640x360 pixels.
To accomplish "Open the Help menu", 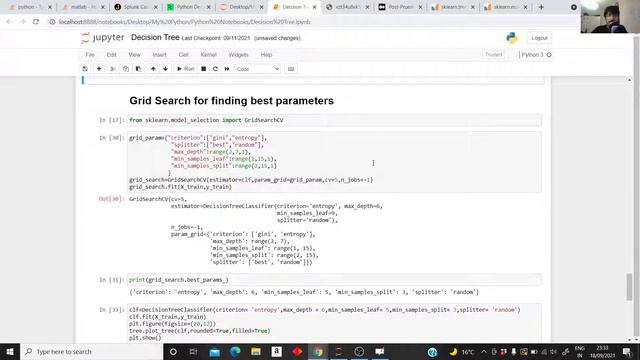I will coord(266,55).
